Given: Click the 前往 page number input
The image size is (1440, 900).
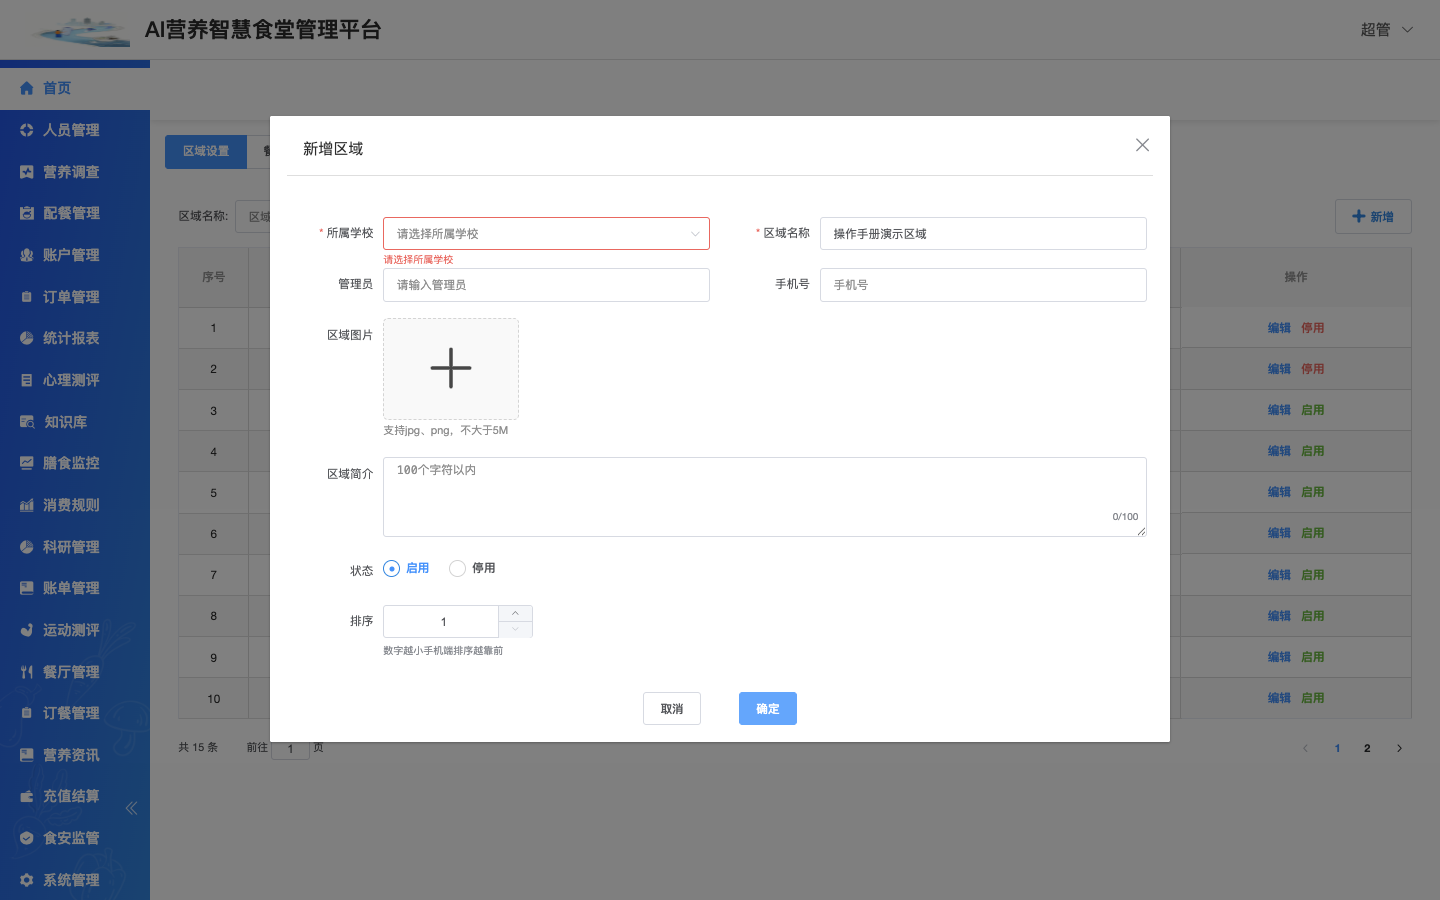Looking at the screenshot, I should click(291, 748).
